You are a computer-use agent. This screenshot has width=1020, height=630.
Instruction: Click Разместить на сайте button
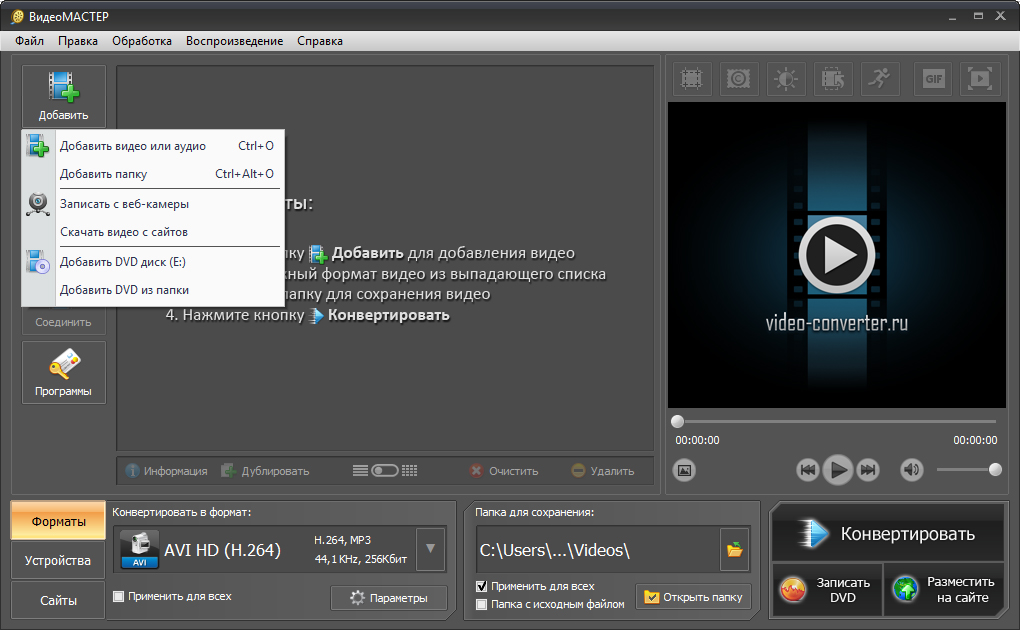point(945,590)
